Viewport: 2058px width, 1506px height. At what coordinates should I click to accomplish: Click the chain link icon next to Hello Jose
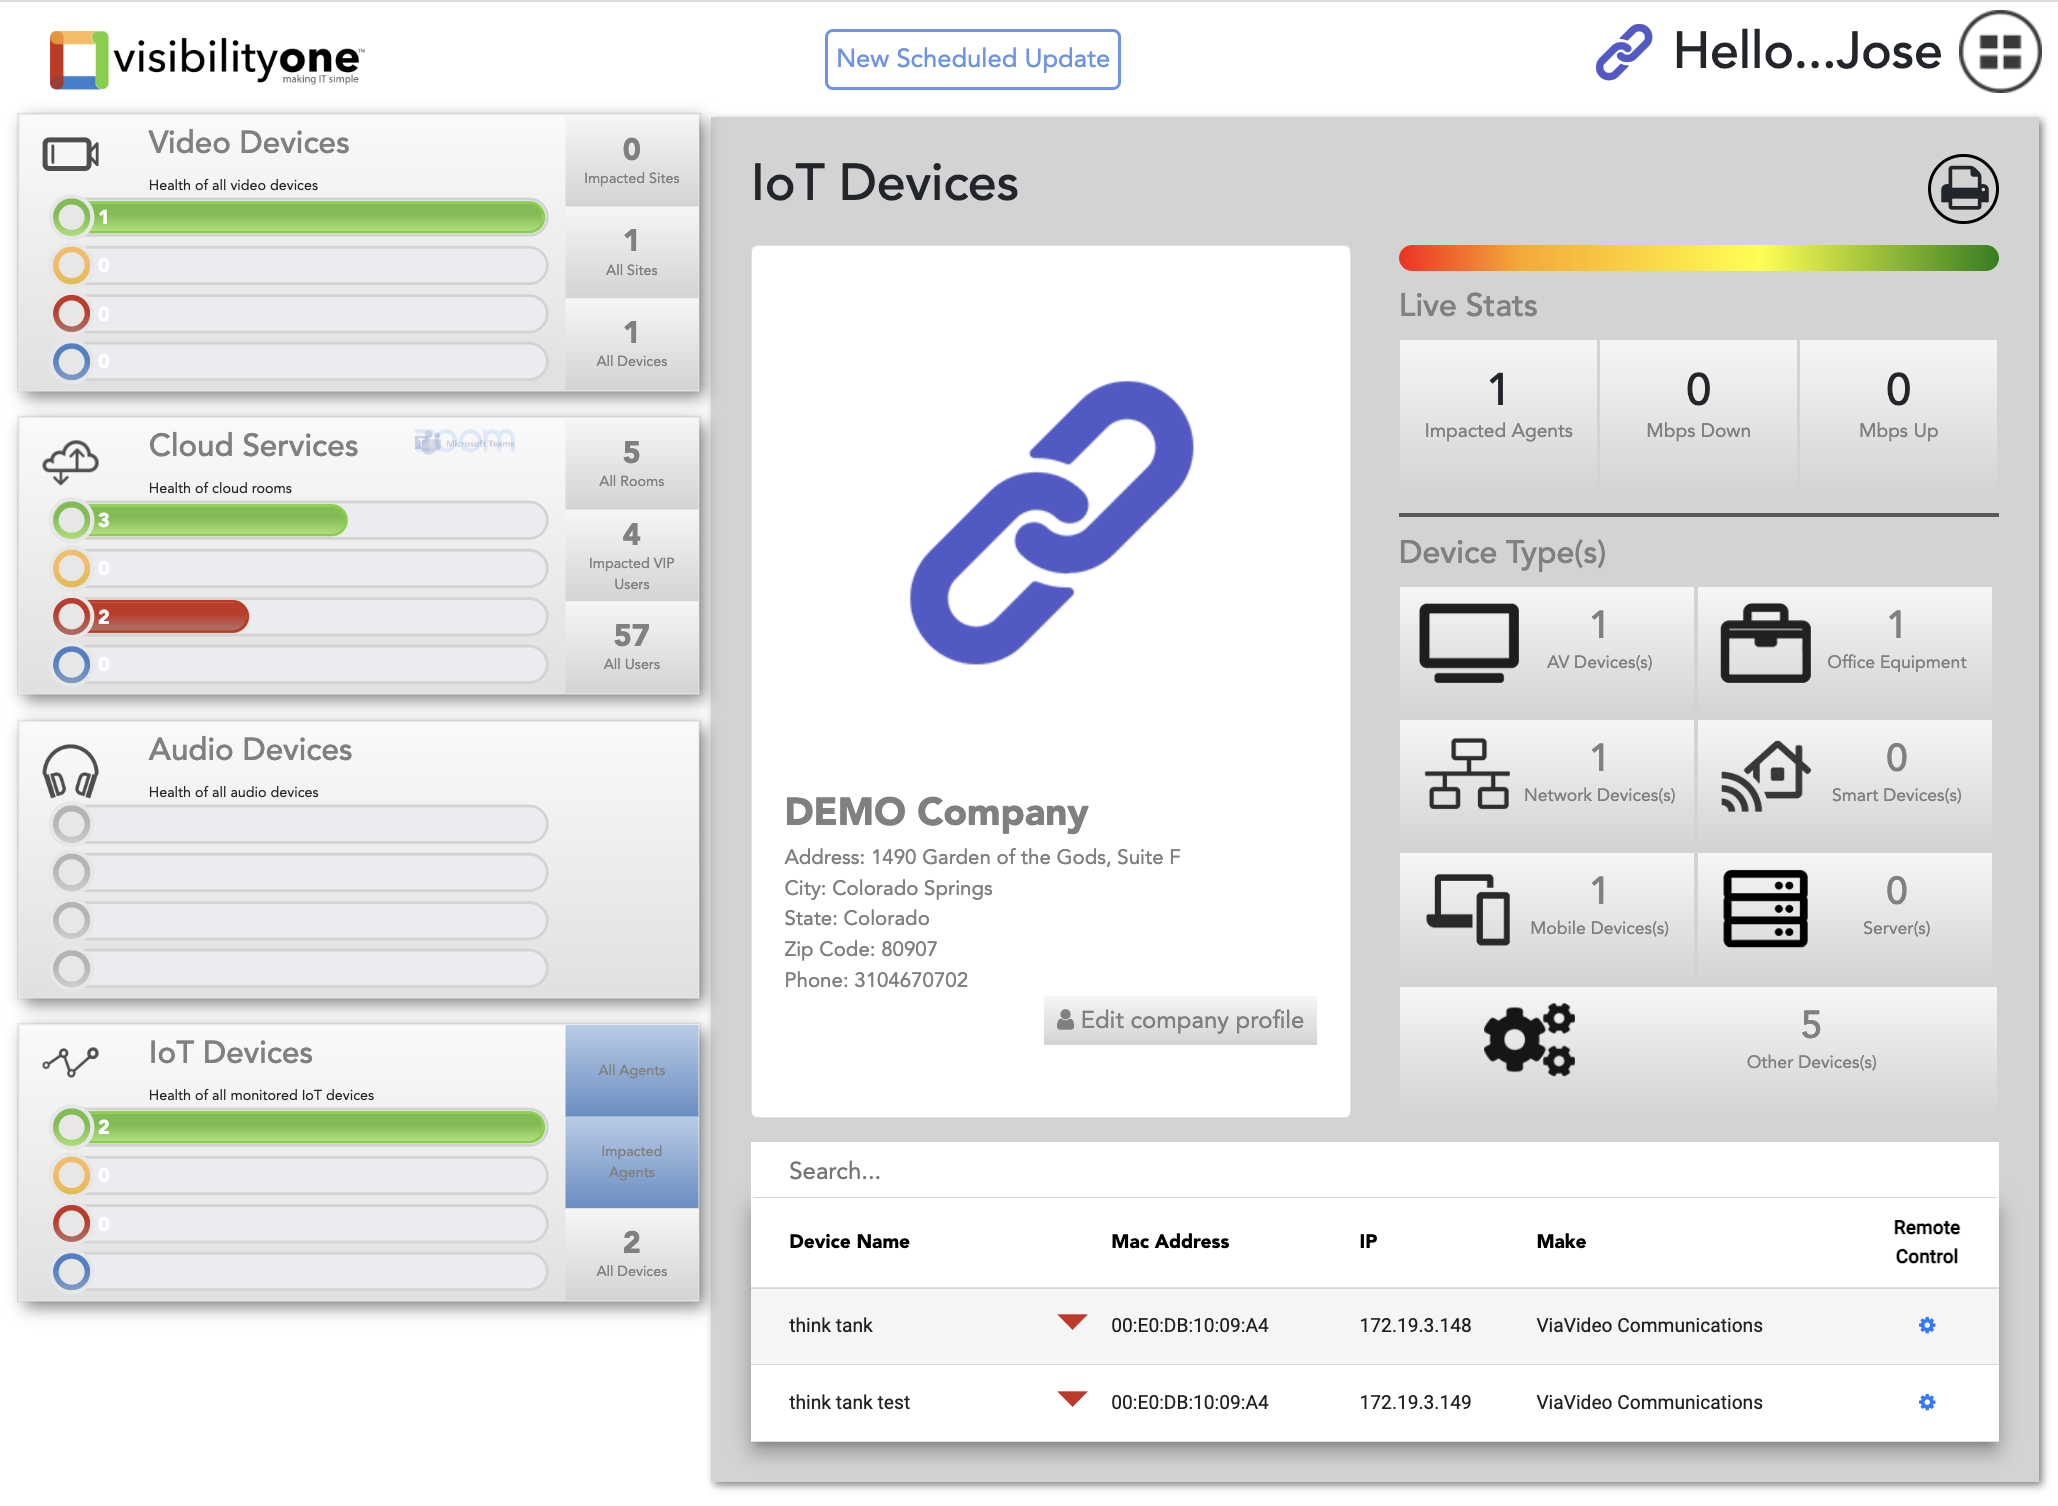tap(1623, 52)
